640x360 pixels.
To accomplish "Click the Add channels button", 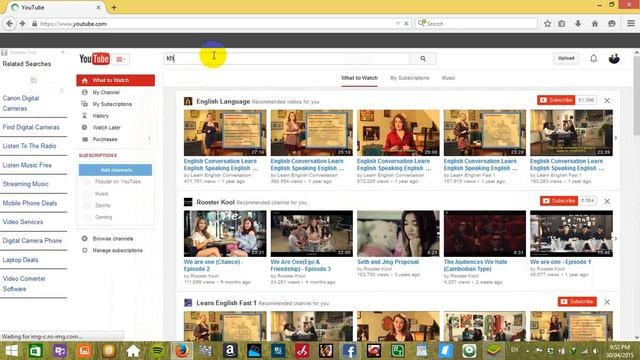I will click(116, 170).
